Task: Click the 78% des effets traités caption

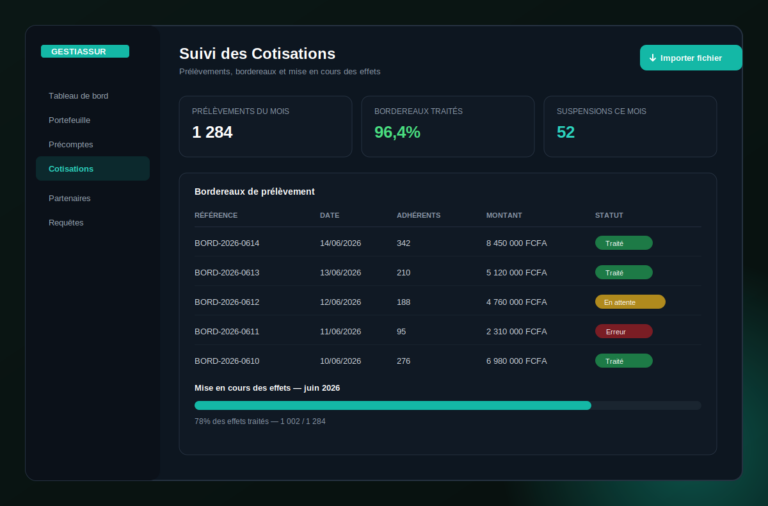Action: point(260,421)
